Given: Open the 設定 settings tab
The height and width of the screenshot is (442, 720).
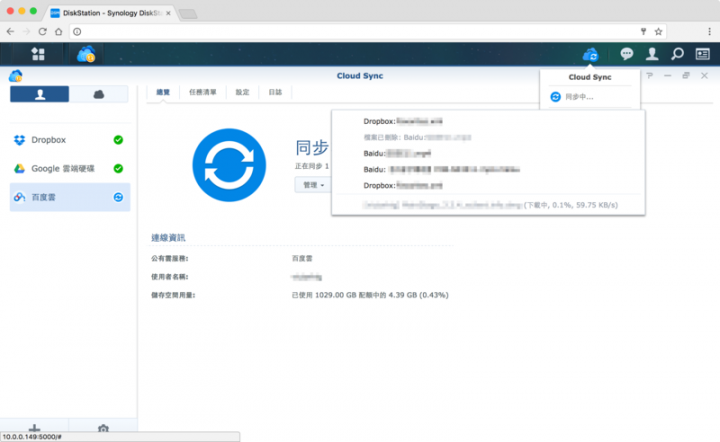Looking at the screenshot, I should coord(242,92).
